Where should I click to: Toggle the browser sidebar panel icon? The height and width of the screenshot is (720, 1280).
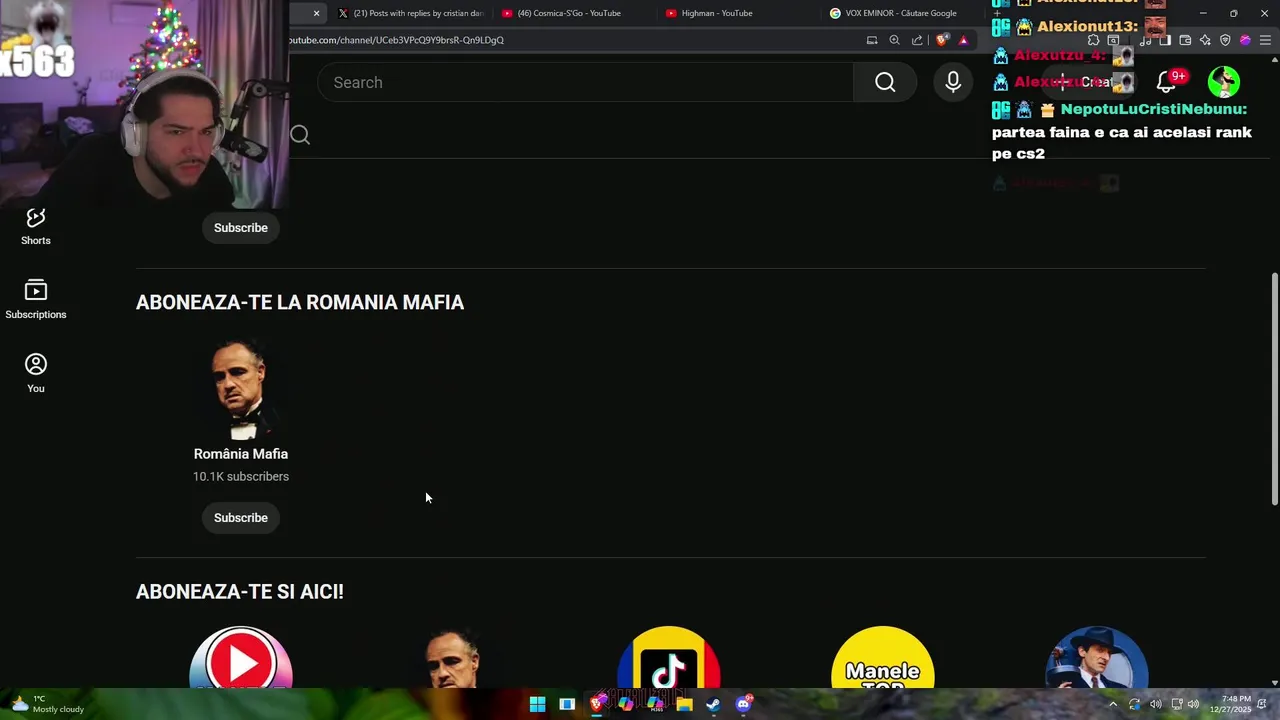(x=1165, y=40)
